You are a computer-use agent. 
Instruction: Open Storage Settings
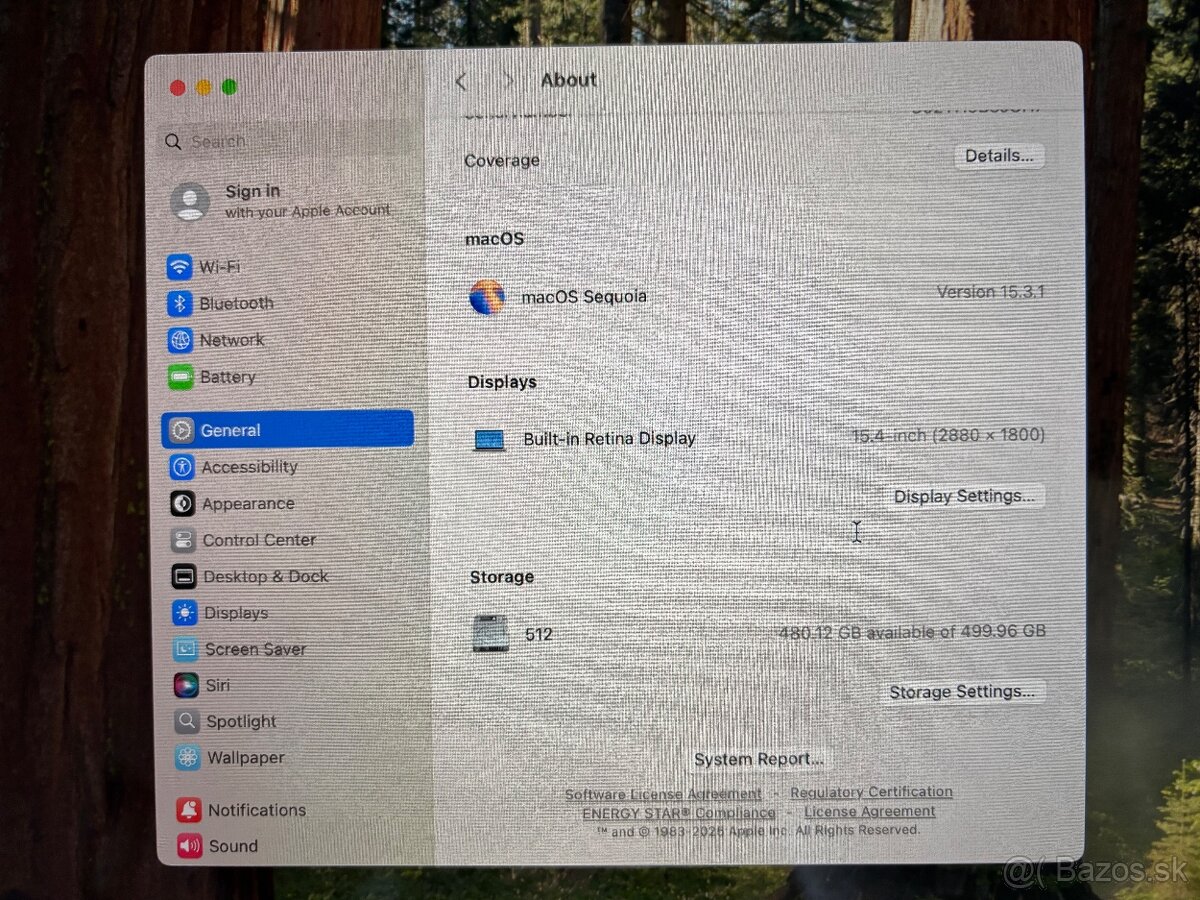(963, 691)
